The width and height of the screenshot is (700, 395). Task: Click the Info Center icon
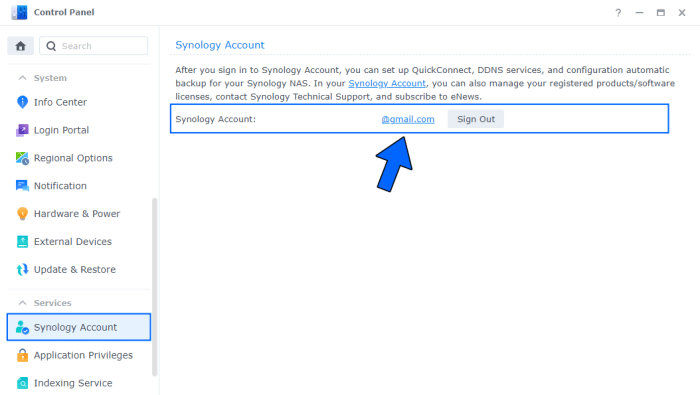click(22, 102)
